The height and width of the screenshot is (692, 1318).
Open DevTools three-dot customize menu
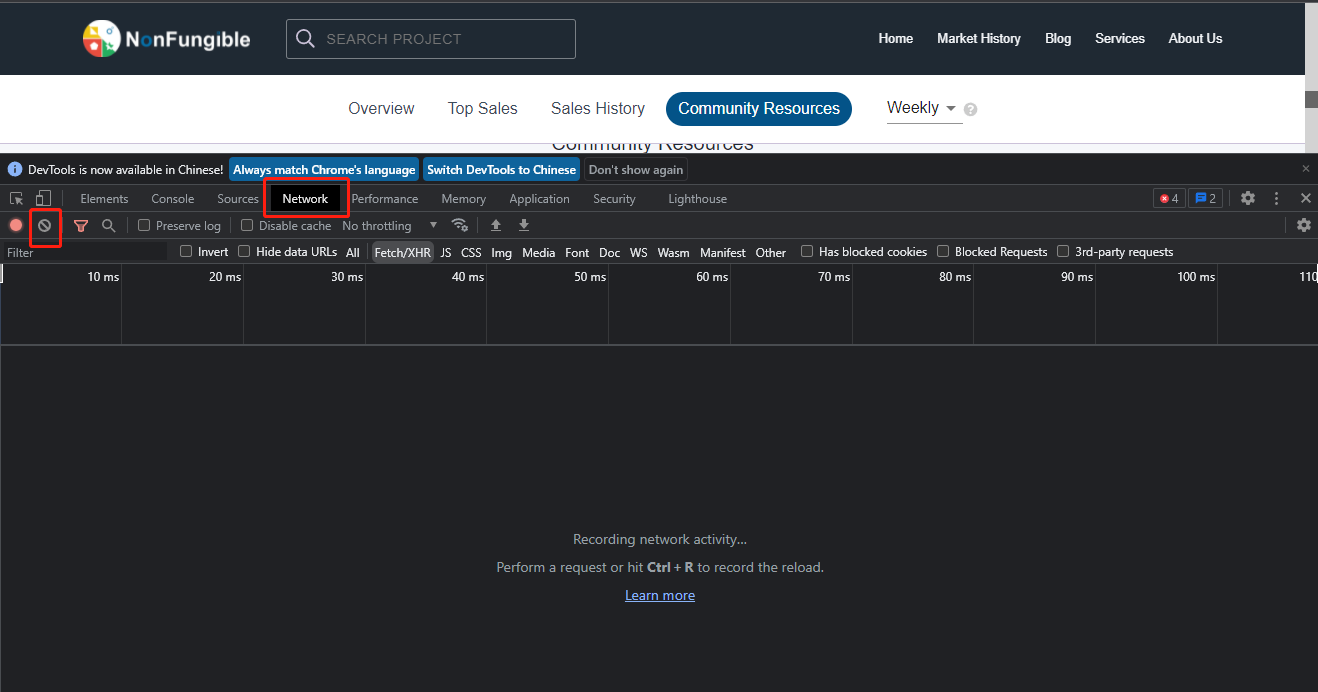1276,198
